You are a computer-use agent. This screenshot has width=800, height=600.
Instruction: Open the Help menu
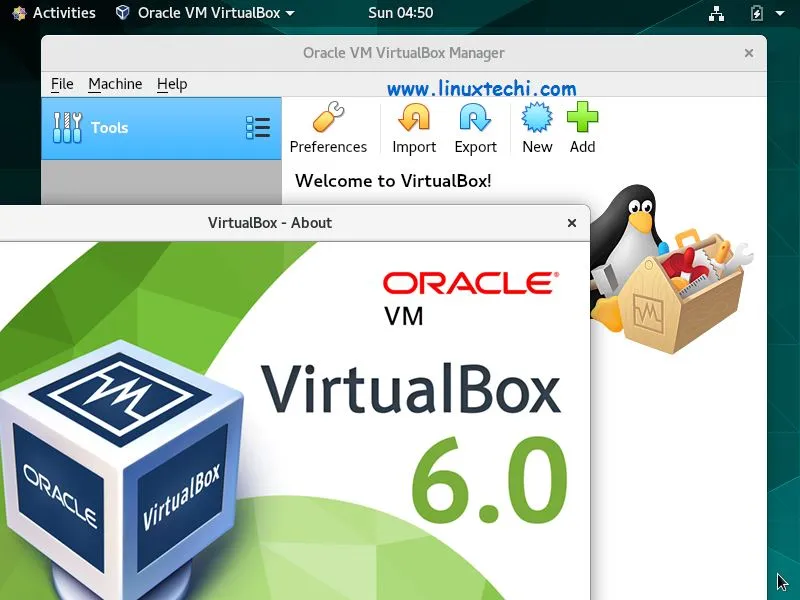pyautogui.click(x=172, y=84)
